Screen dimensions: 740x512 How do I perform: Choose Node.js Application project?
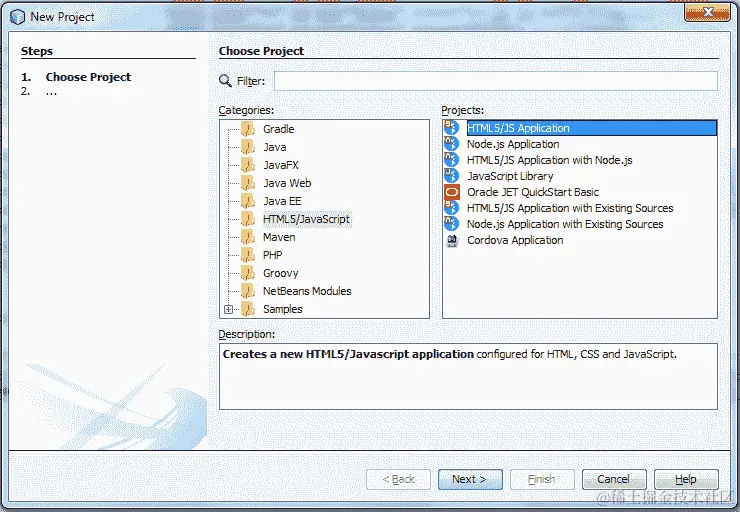tap(513, 144)
